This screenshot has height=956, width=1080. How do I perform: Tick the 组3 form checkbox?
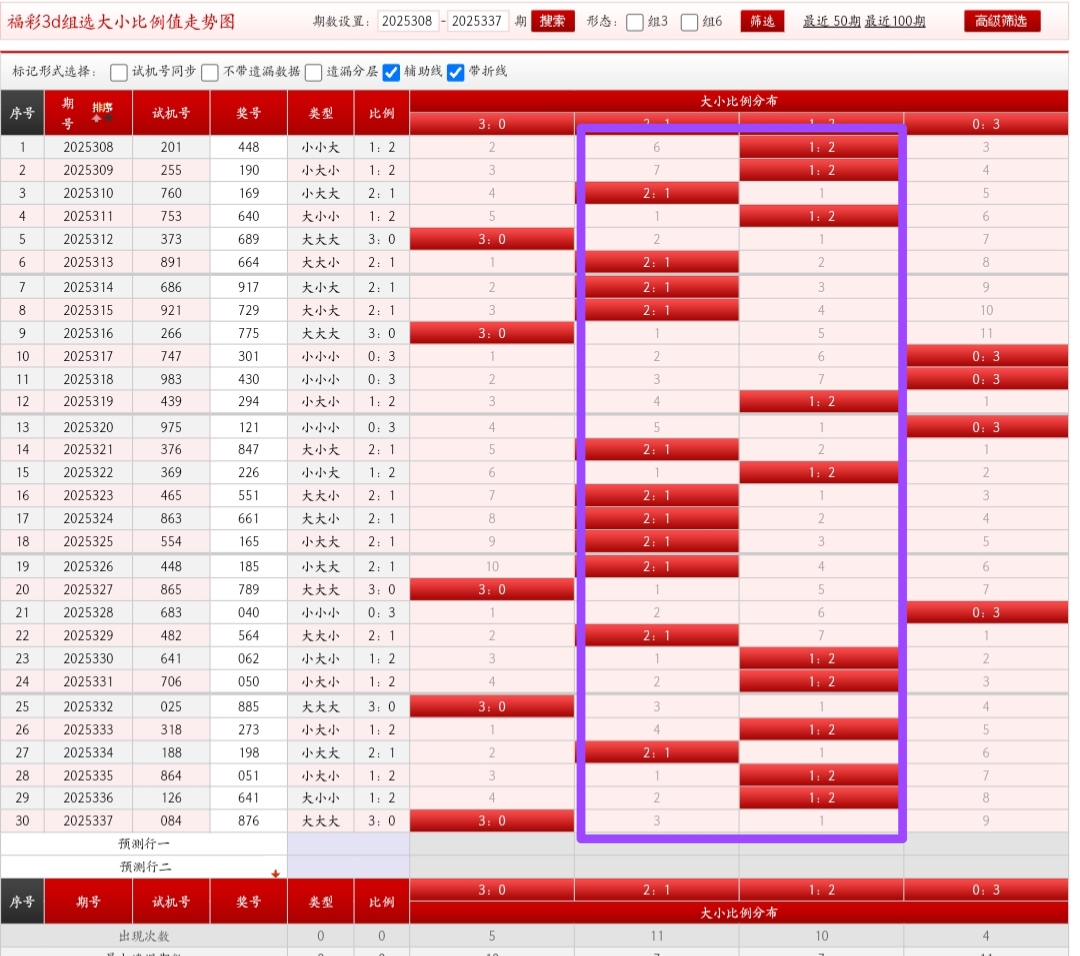[635, 22]
